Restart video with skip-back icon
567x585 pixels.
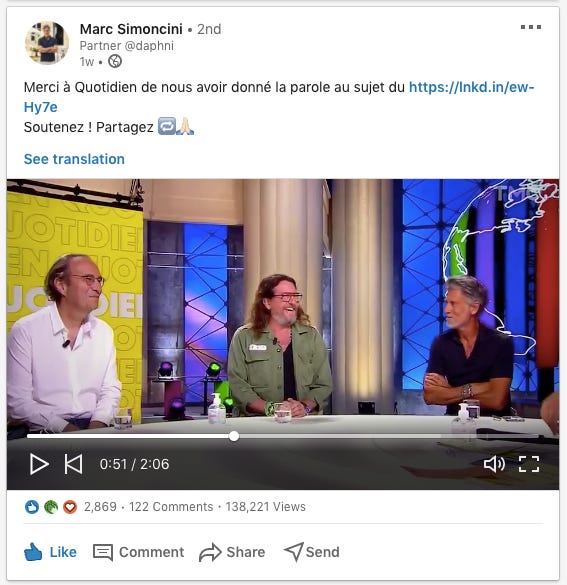pyautogui.click(x=73, y=464)
